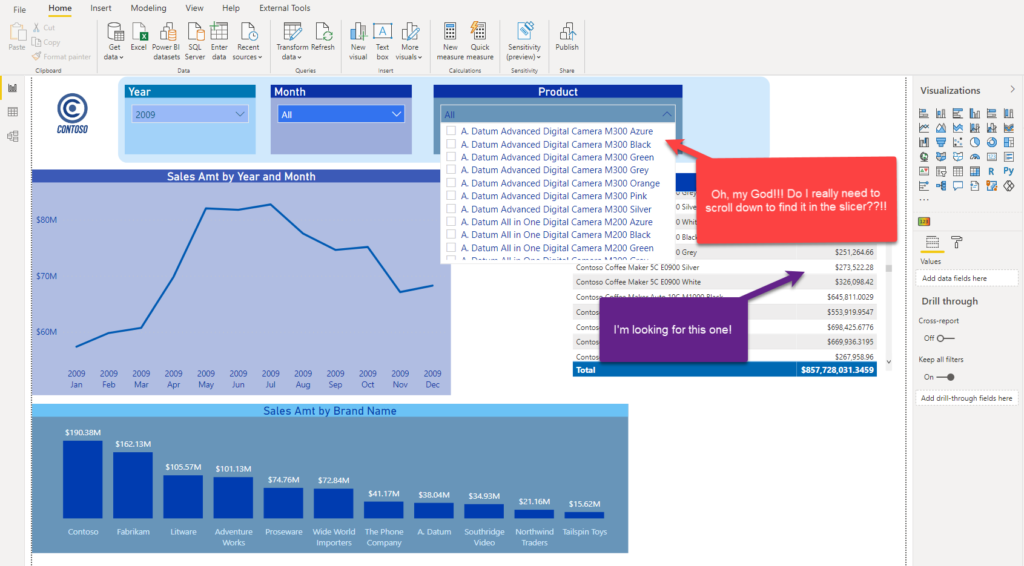Insert a New visual
The width and height of the screenshot is (1024, 566).
coord(358,42)
